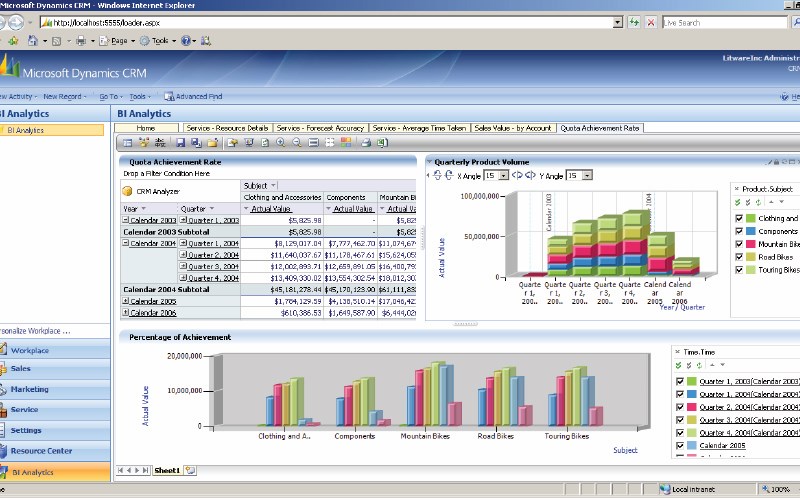Viewport: 800px width, 500px height.
Task: Click the fit-width layout icon beside Zoom Out
Action: (314, 143)
